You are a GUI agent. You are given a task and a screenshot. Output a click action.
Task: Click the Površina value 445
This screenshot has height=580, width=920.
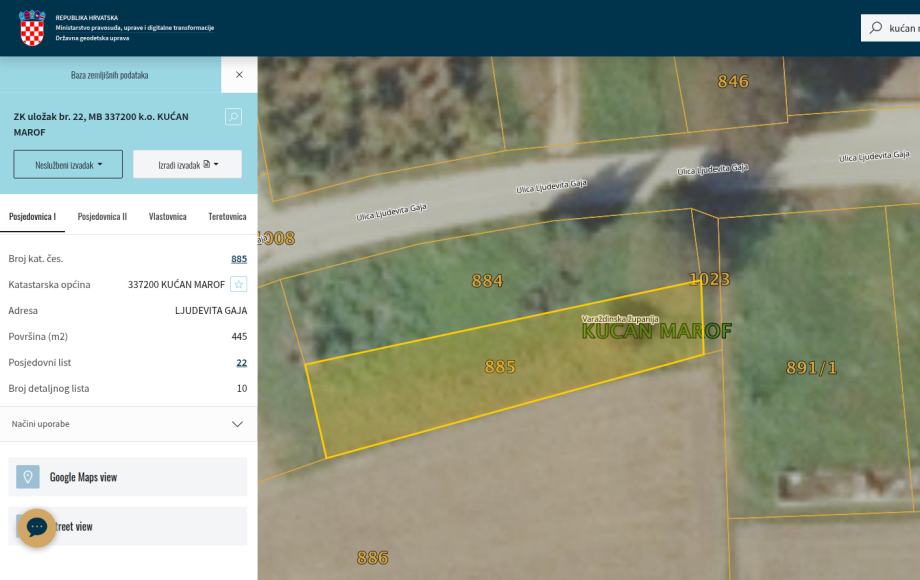[239, 337]
